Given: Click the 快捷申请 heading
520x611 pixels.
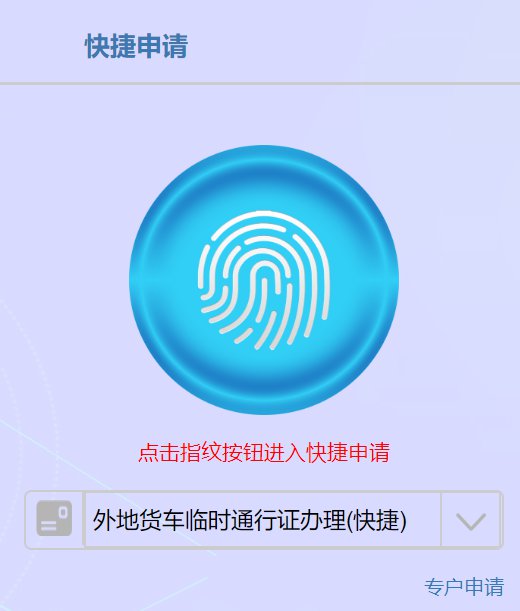Looking at the screenshot, I should click(x=136, y=46).
